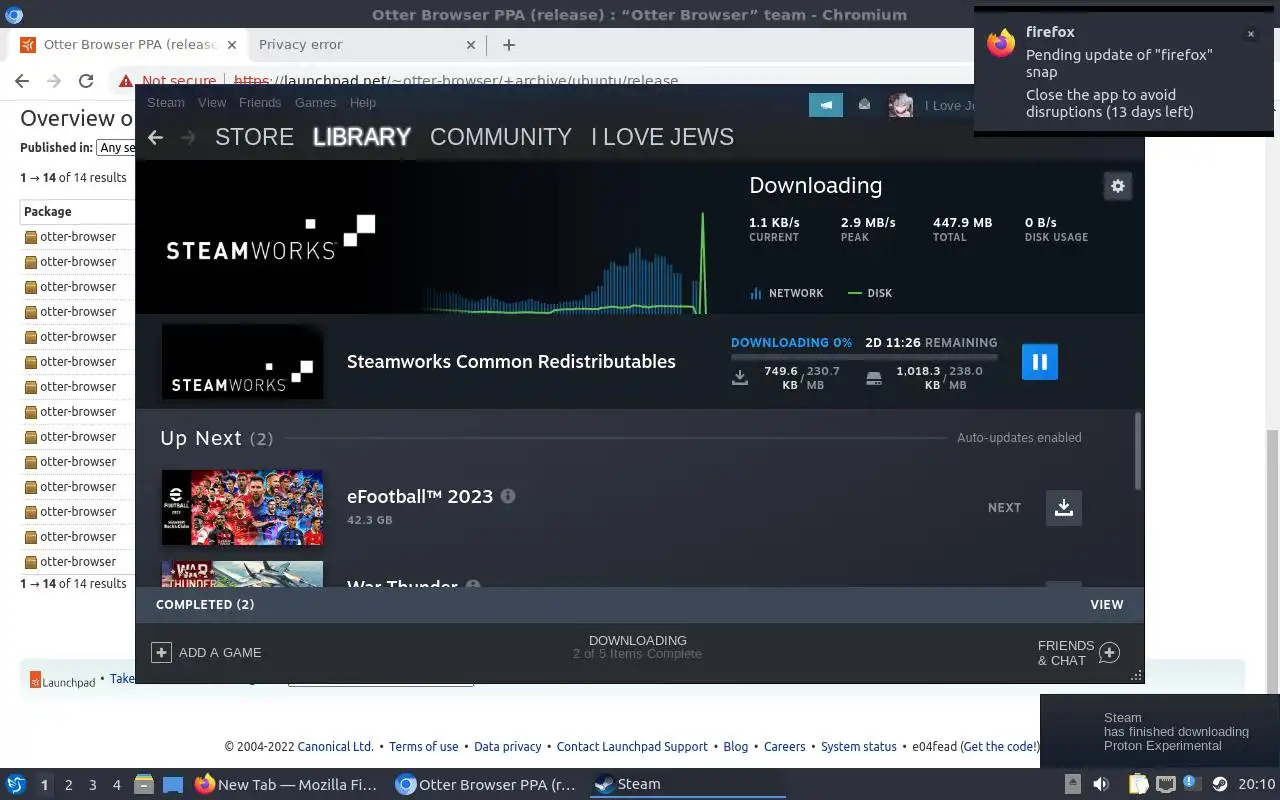The width and height of the screenshot is (1280, 800).
Task: Open Friends & Chat plus icon
Action: (x=1109, y=653)
